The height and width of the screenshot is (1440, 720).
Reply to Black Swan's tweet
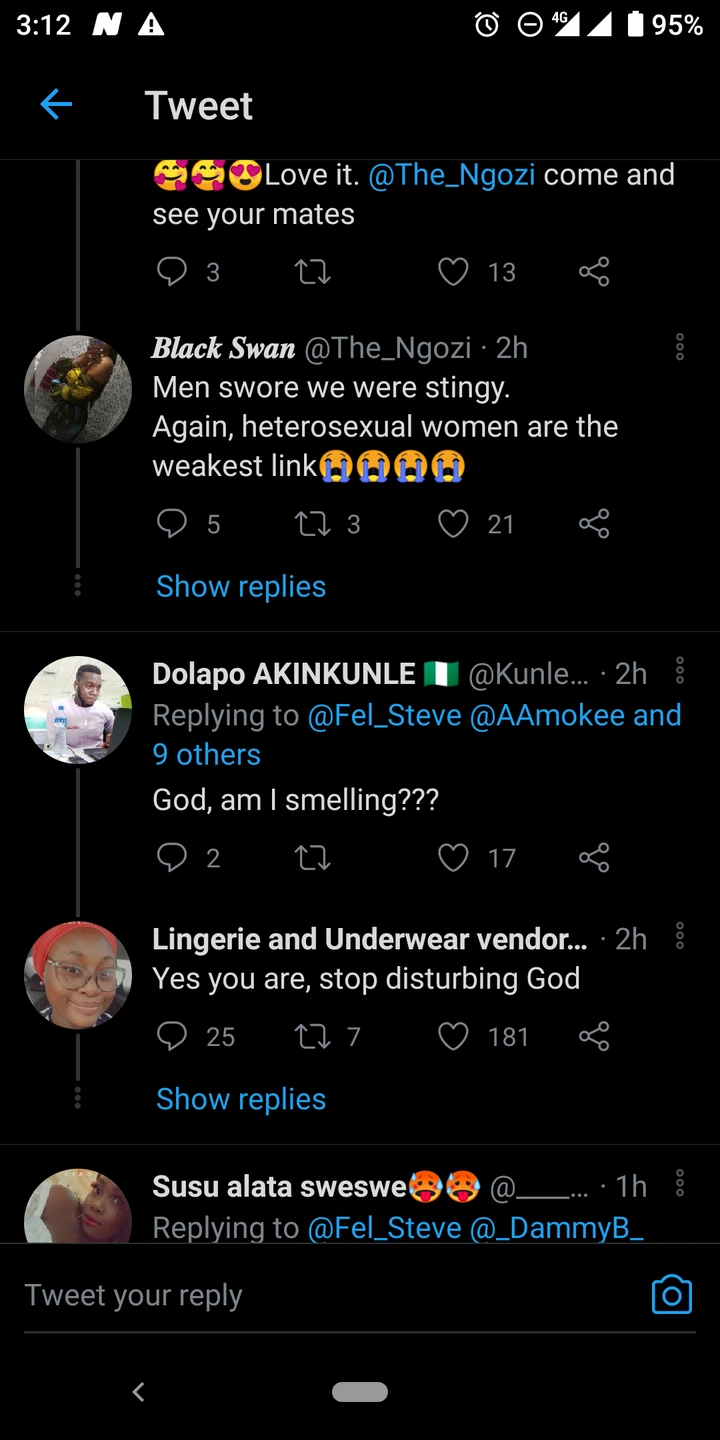[172, 524]
